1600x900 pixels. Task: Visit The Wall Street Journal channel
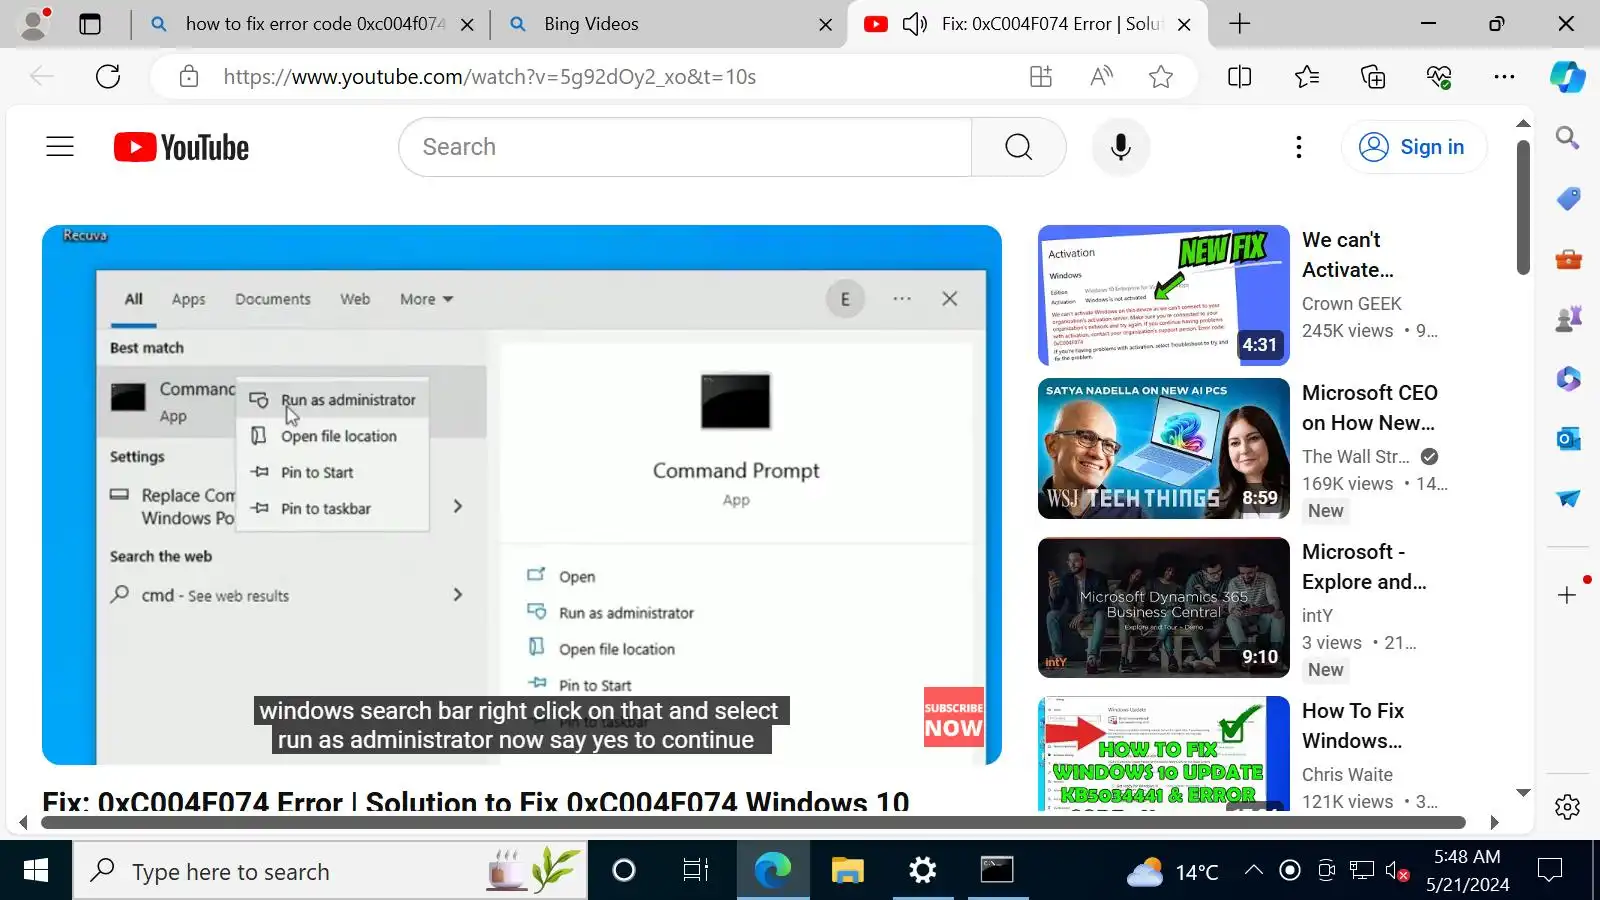pos(1355,457)
